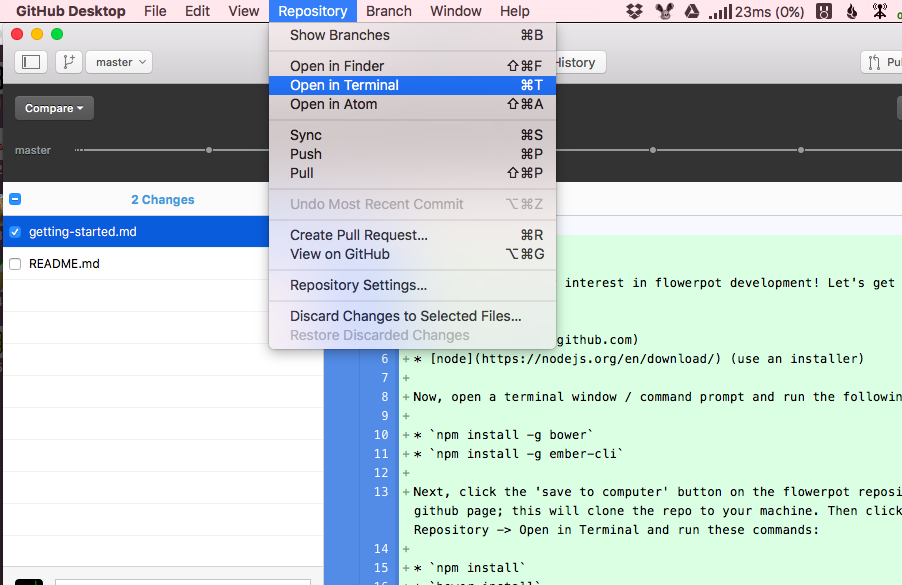Click the 23ms (0%) latency status text
Screen dimensions: 902x585
coord(770,12)
